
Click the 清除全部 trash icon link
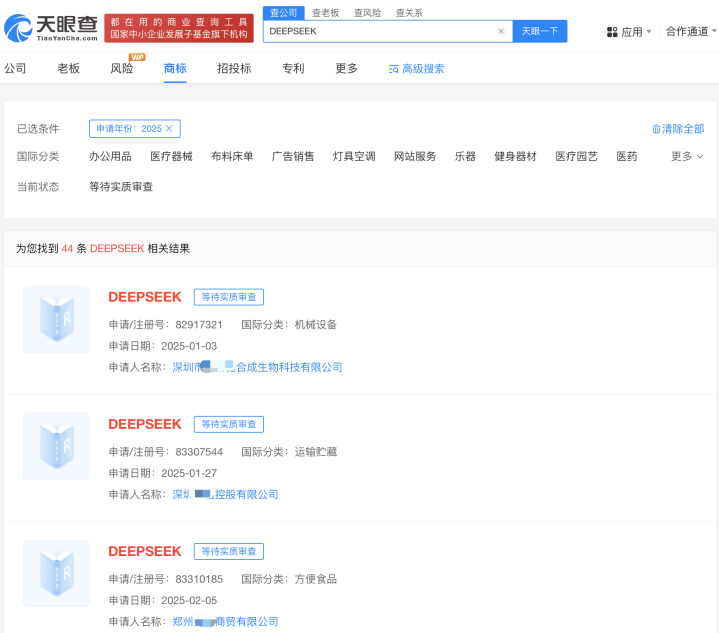tap(656, 129)
